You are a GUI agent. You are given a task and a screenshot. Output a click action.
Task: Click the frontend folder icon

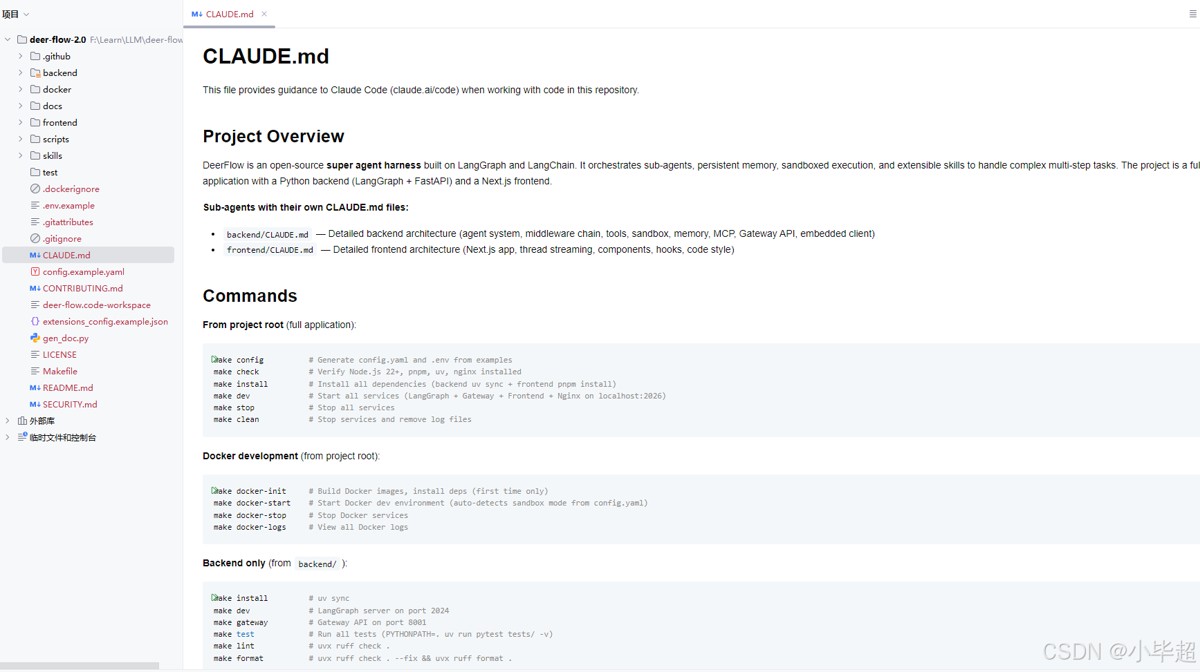pyautogui.click(x=35, y=122)
